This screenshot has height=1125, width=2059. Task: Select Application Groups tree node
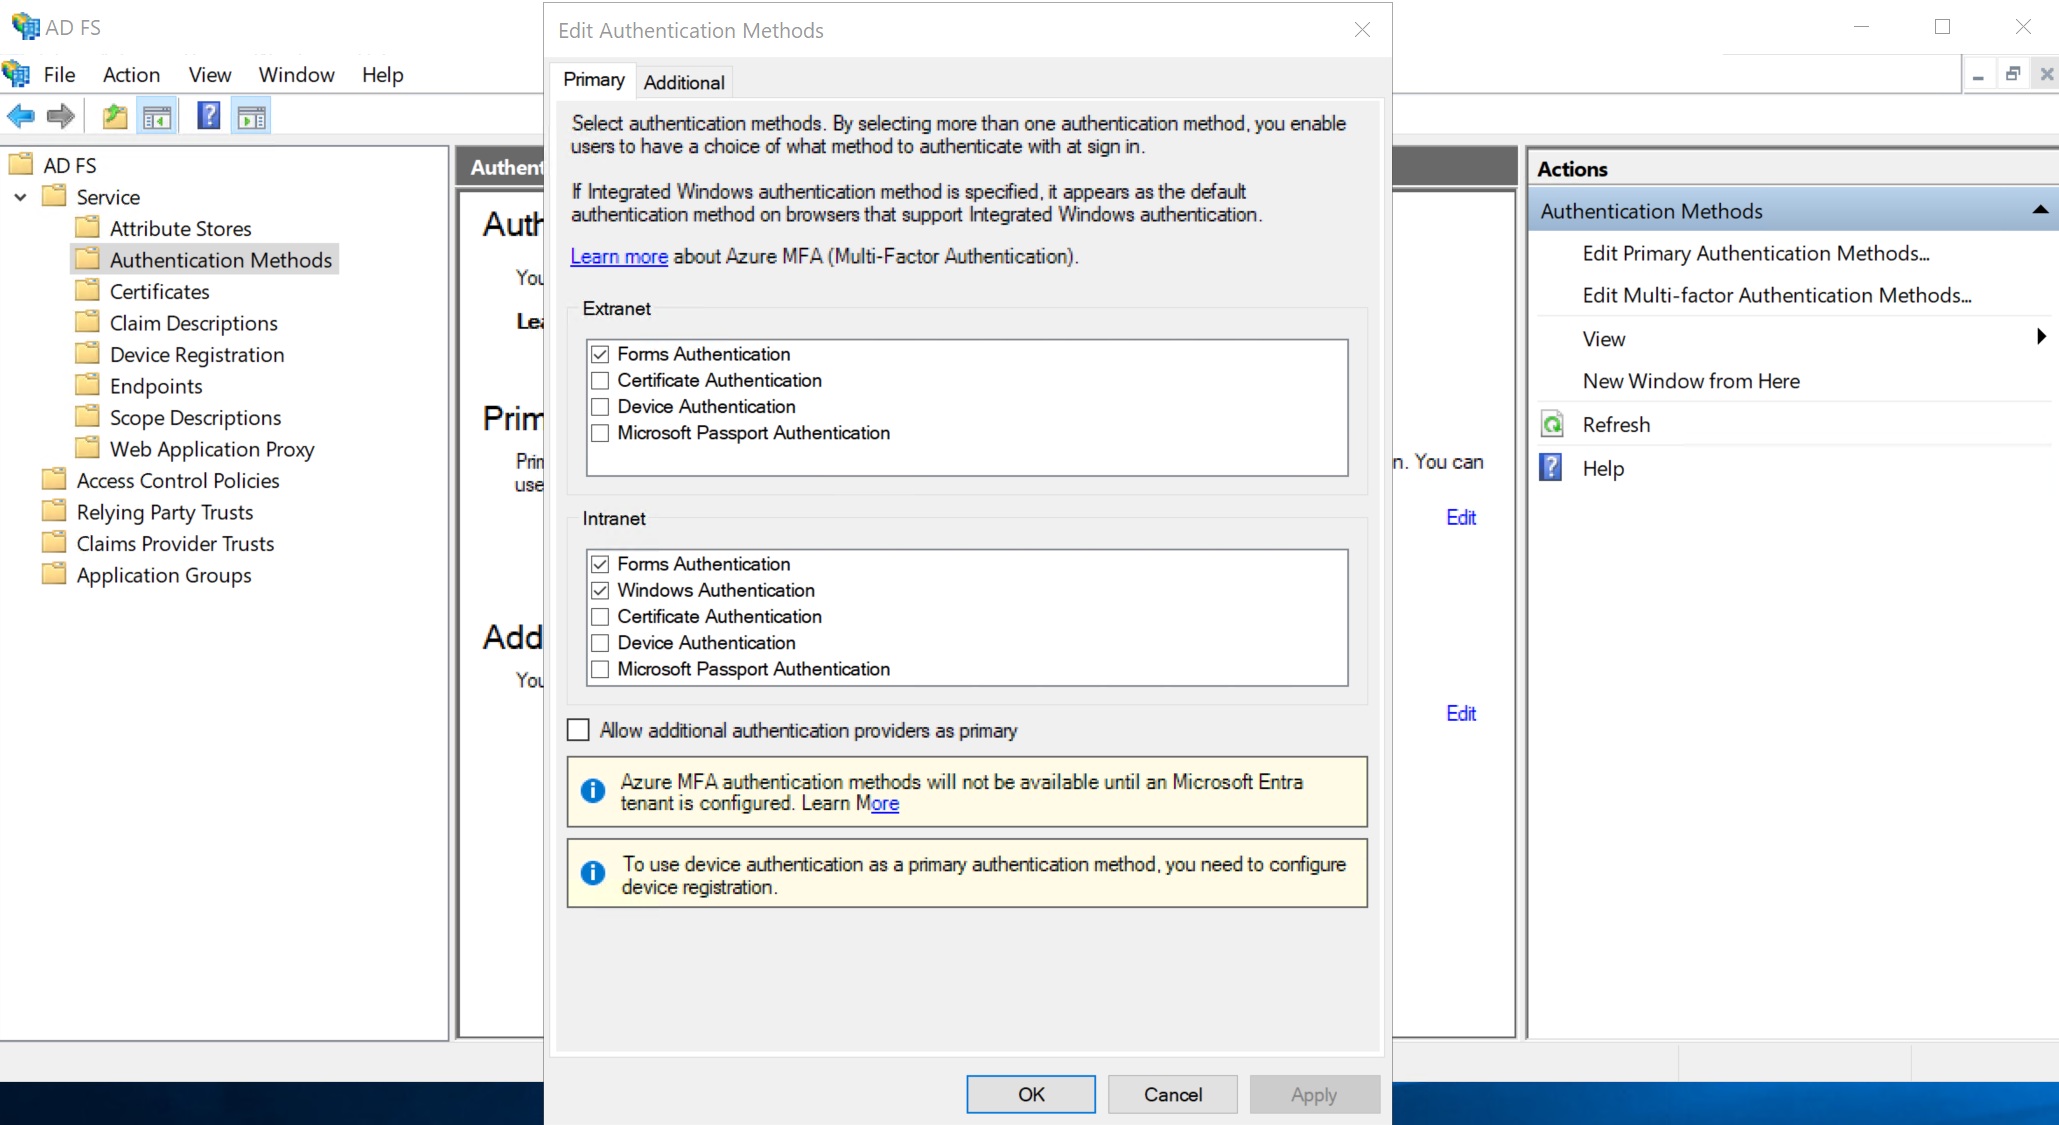click(x=164, y=575)
